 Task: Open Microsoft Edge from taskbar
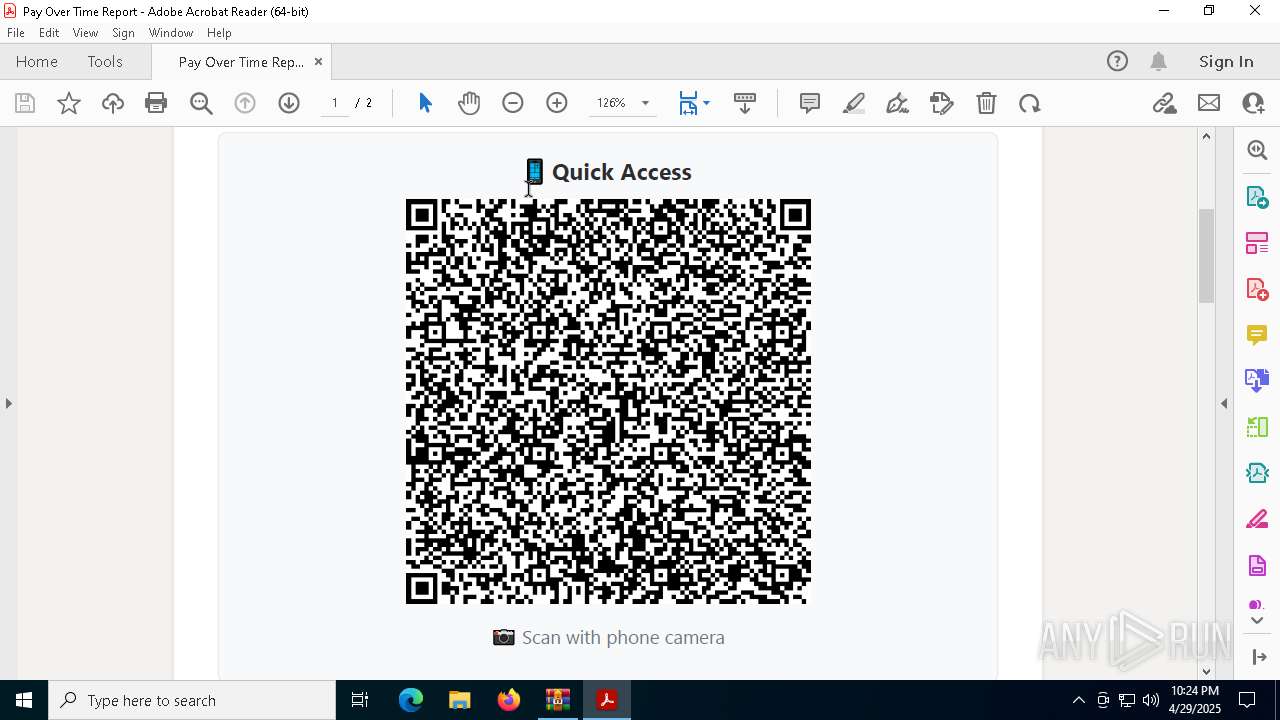(x=411, y=700)
